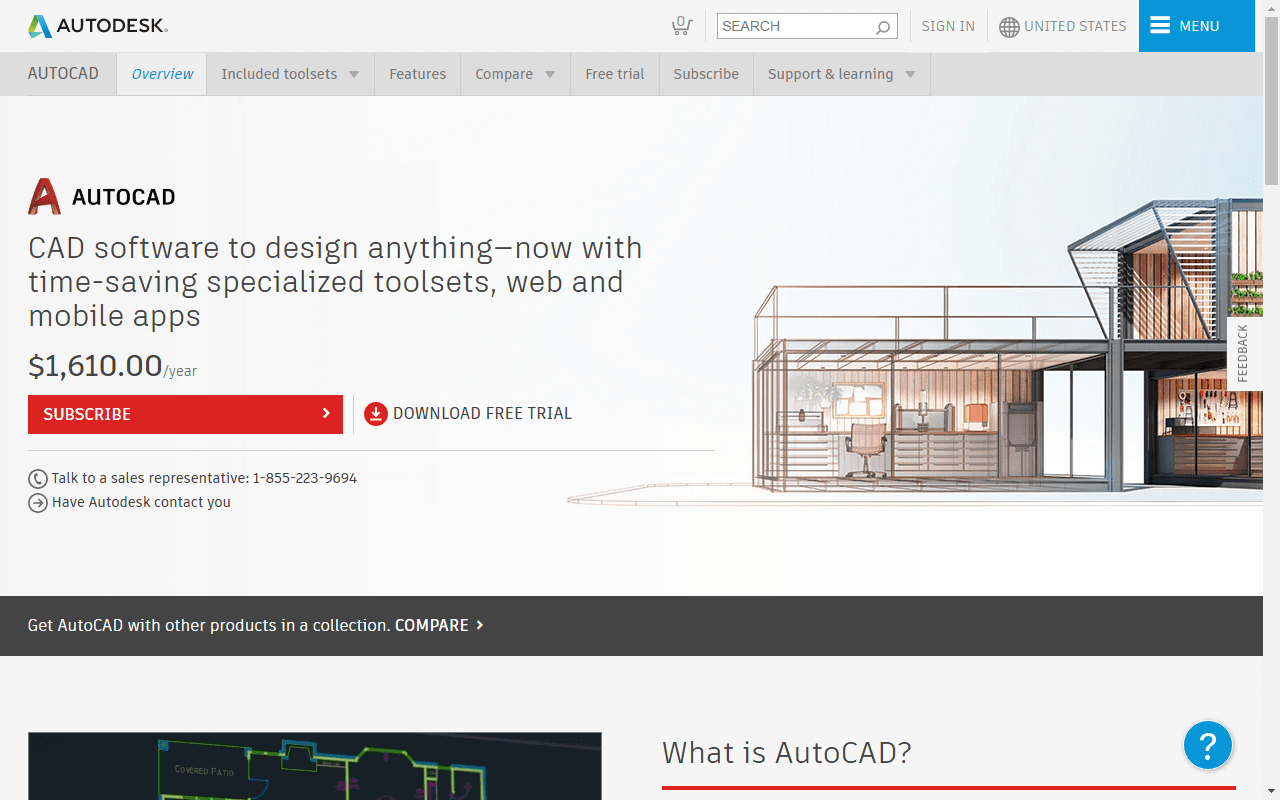Click the sales phone number 1-855-223-9694

click(x=304, y=478)
